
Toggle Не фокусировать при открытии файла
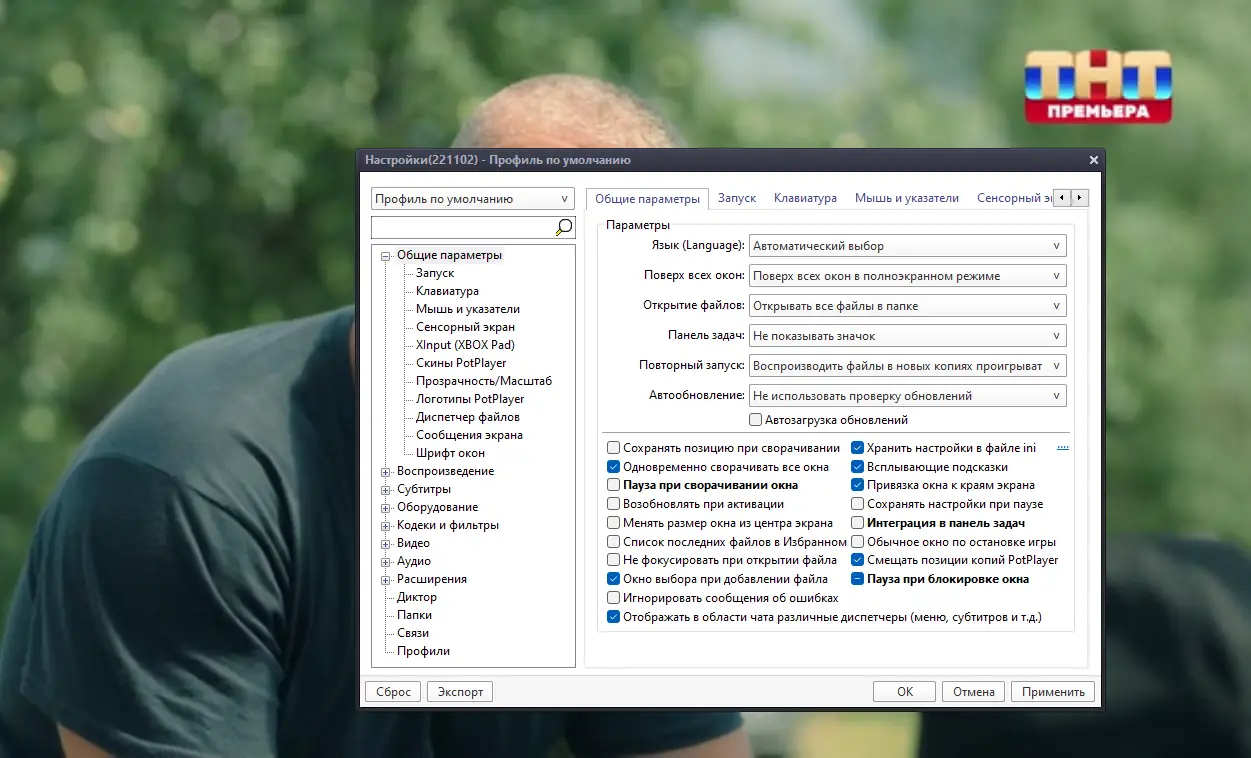(x=614, y=560)
